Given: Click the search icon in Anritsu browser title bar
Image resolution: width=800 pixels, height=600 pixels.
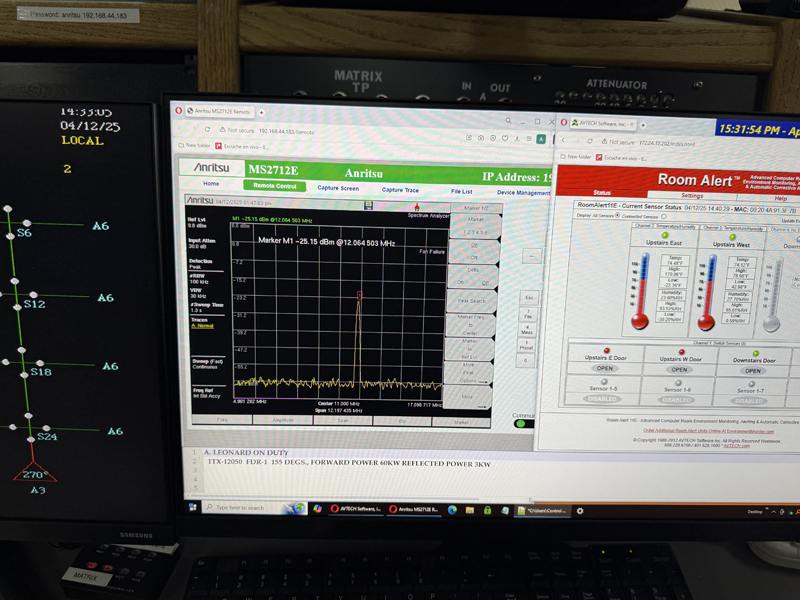Looking at the screenshot, I should (508, 121).
